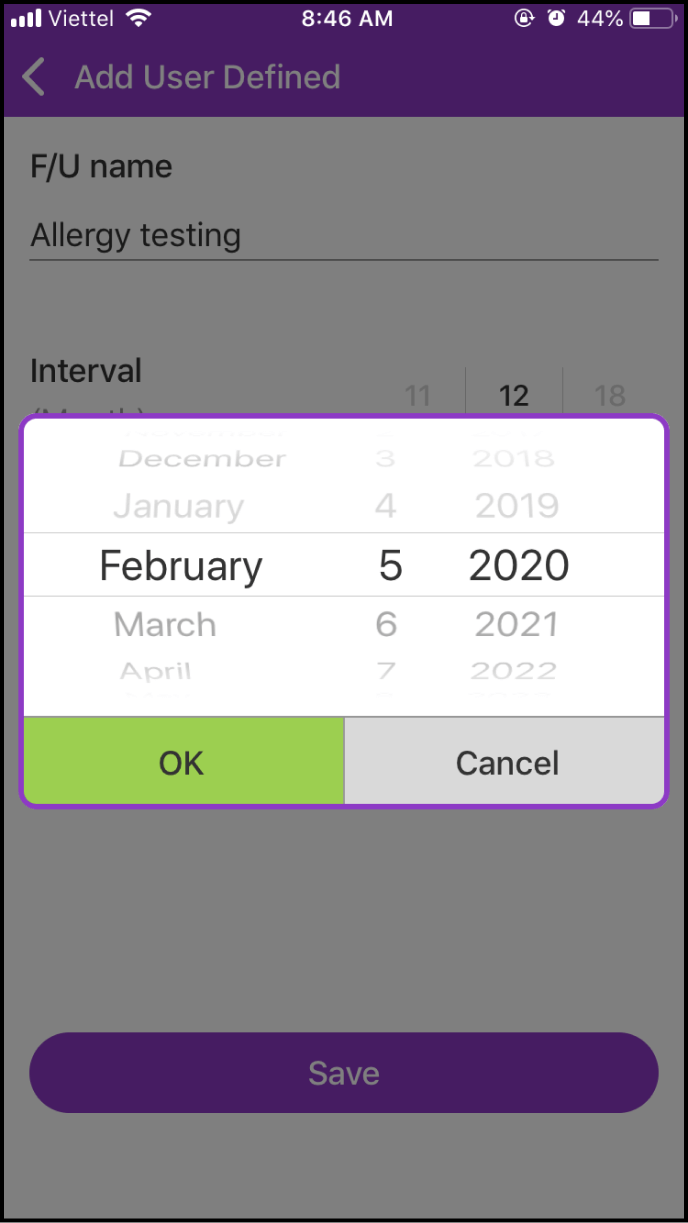688x1223 pixels.
Task: Confirm the date with OK button
Action: tap(183, 762)
